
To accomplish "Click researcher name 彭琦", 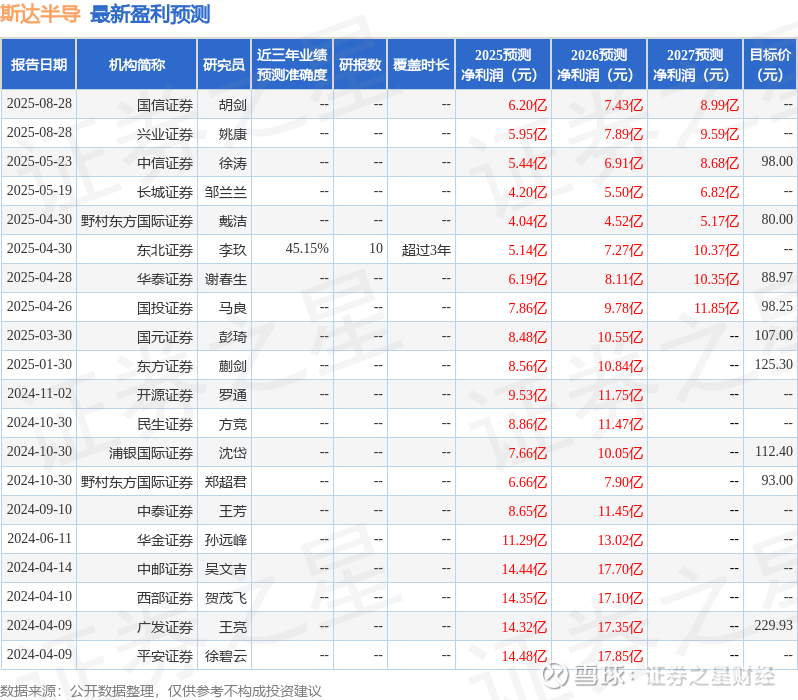I will 233,338.
